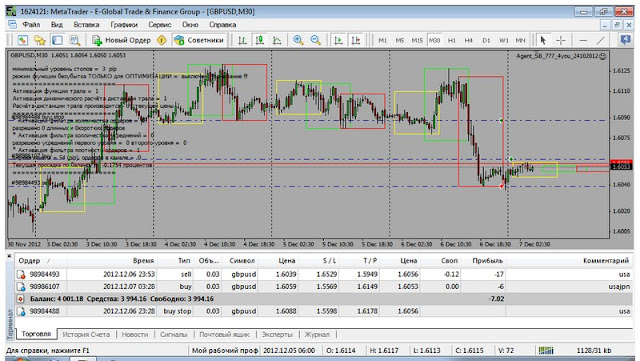Screen dimensions: 640x361
Task: Click the Новый Ордер button
Action: point(122,40)
